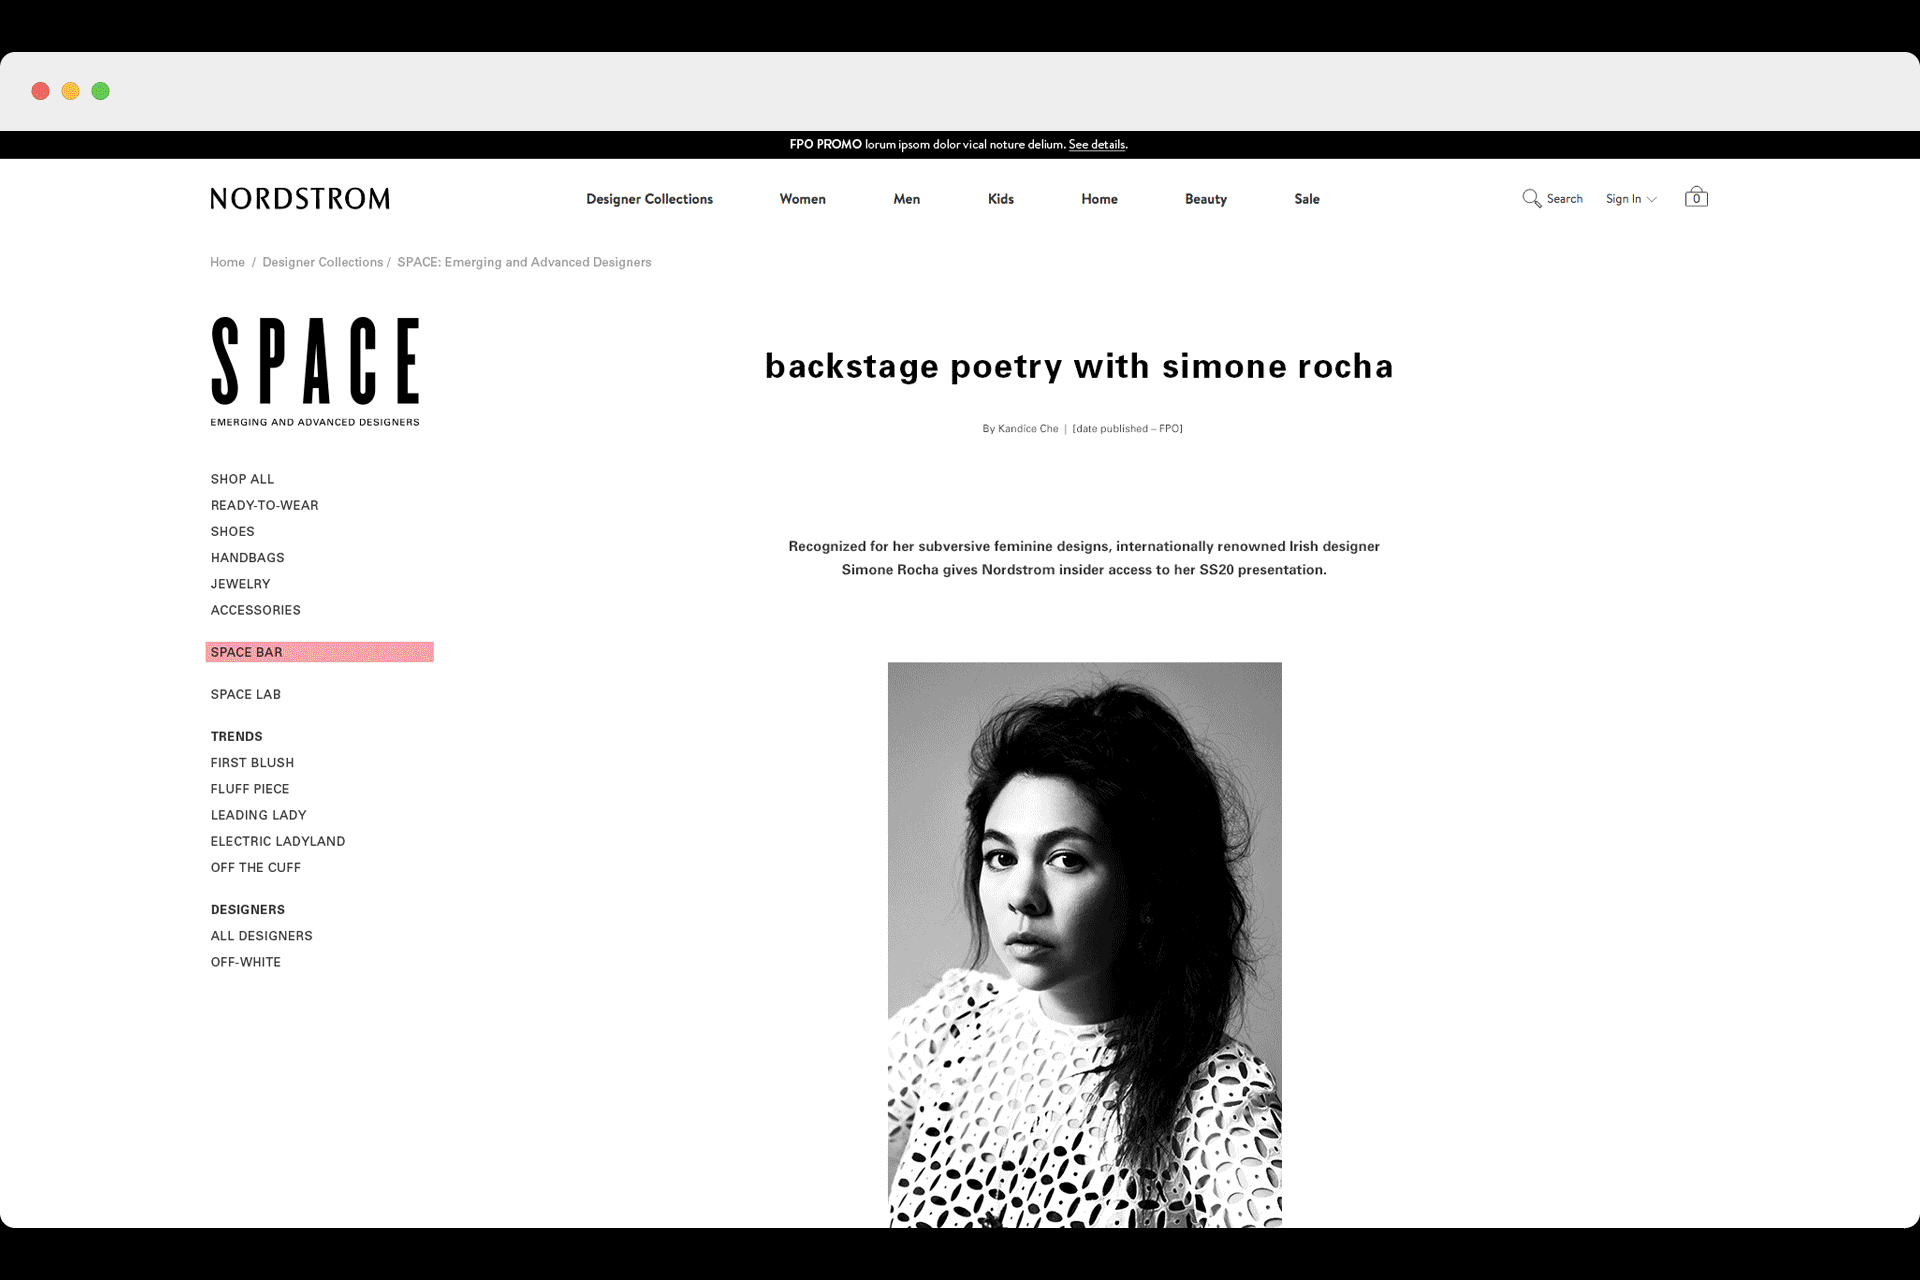Open the shopping bag icon

[1696, 197]
